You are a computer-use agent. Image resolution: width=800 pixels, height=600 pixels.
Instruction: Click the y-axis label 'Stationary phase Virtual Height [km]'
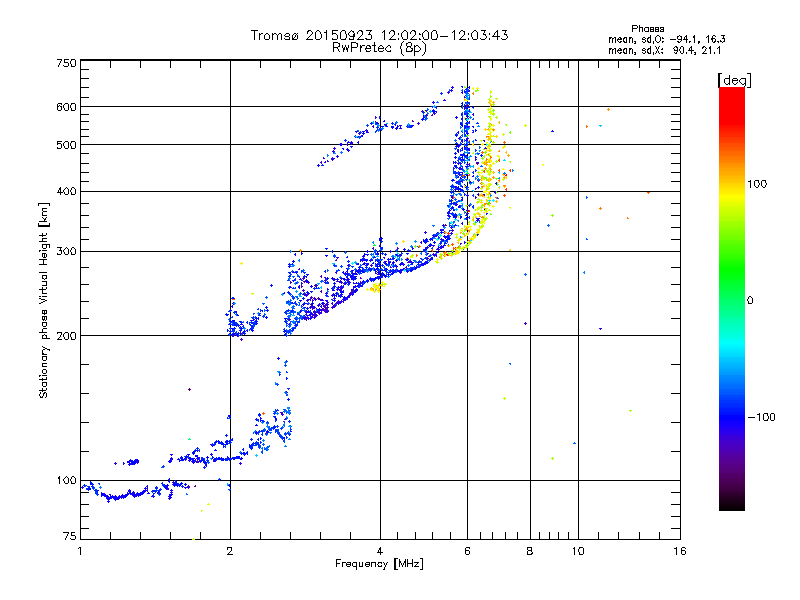click(x=43, y=300)
